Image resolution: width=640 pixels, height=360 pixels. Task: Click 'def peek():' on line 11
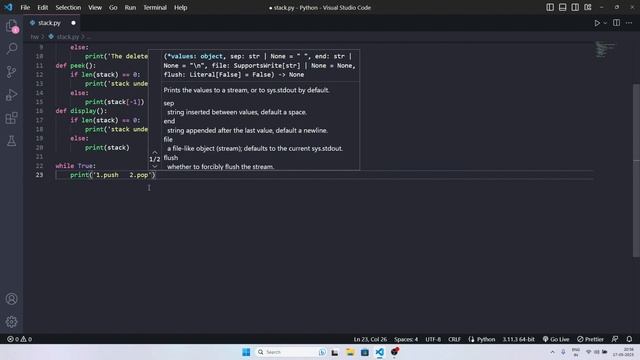coord(76,65)
